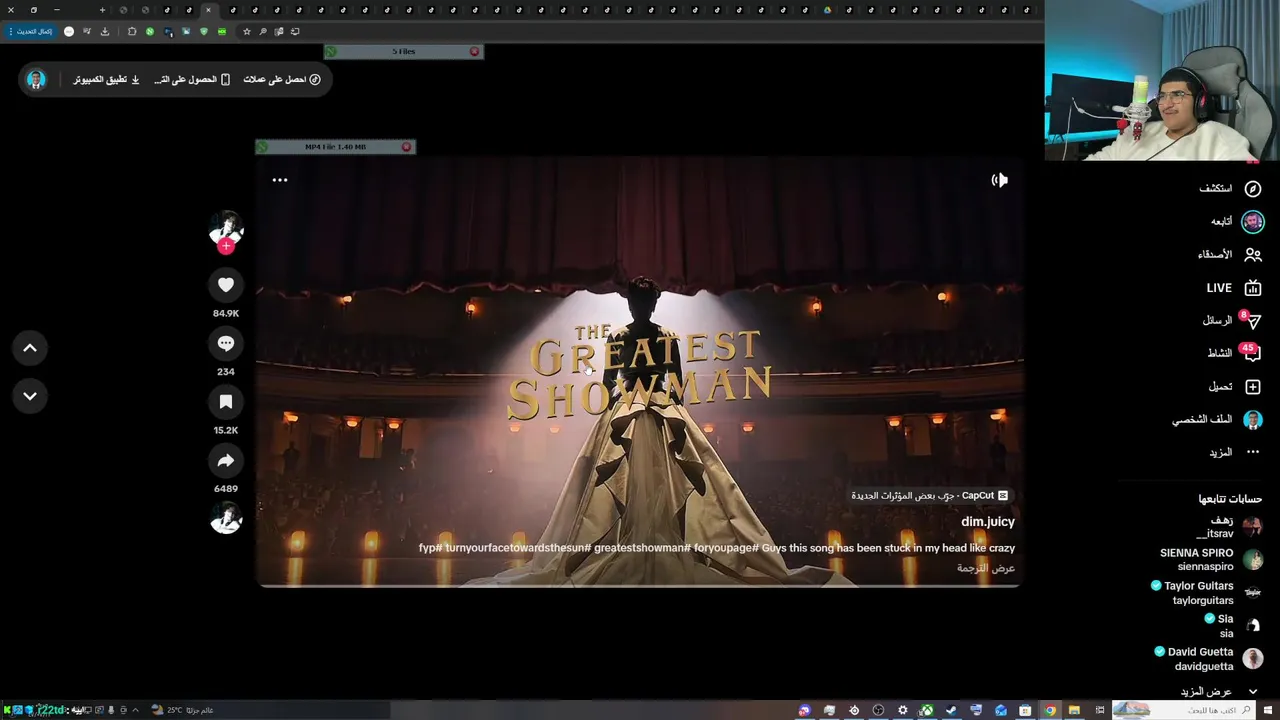Viewport: 1280px width, 720px height.
Task: Click #greatestshowman hashtag in caption
Action: [x=641, y=548]
